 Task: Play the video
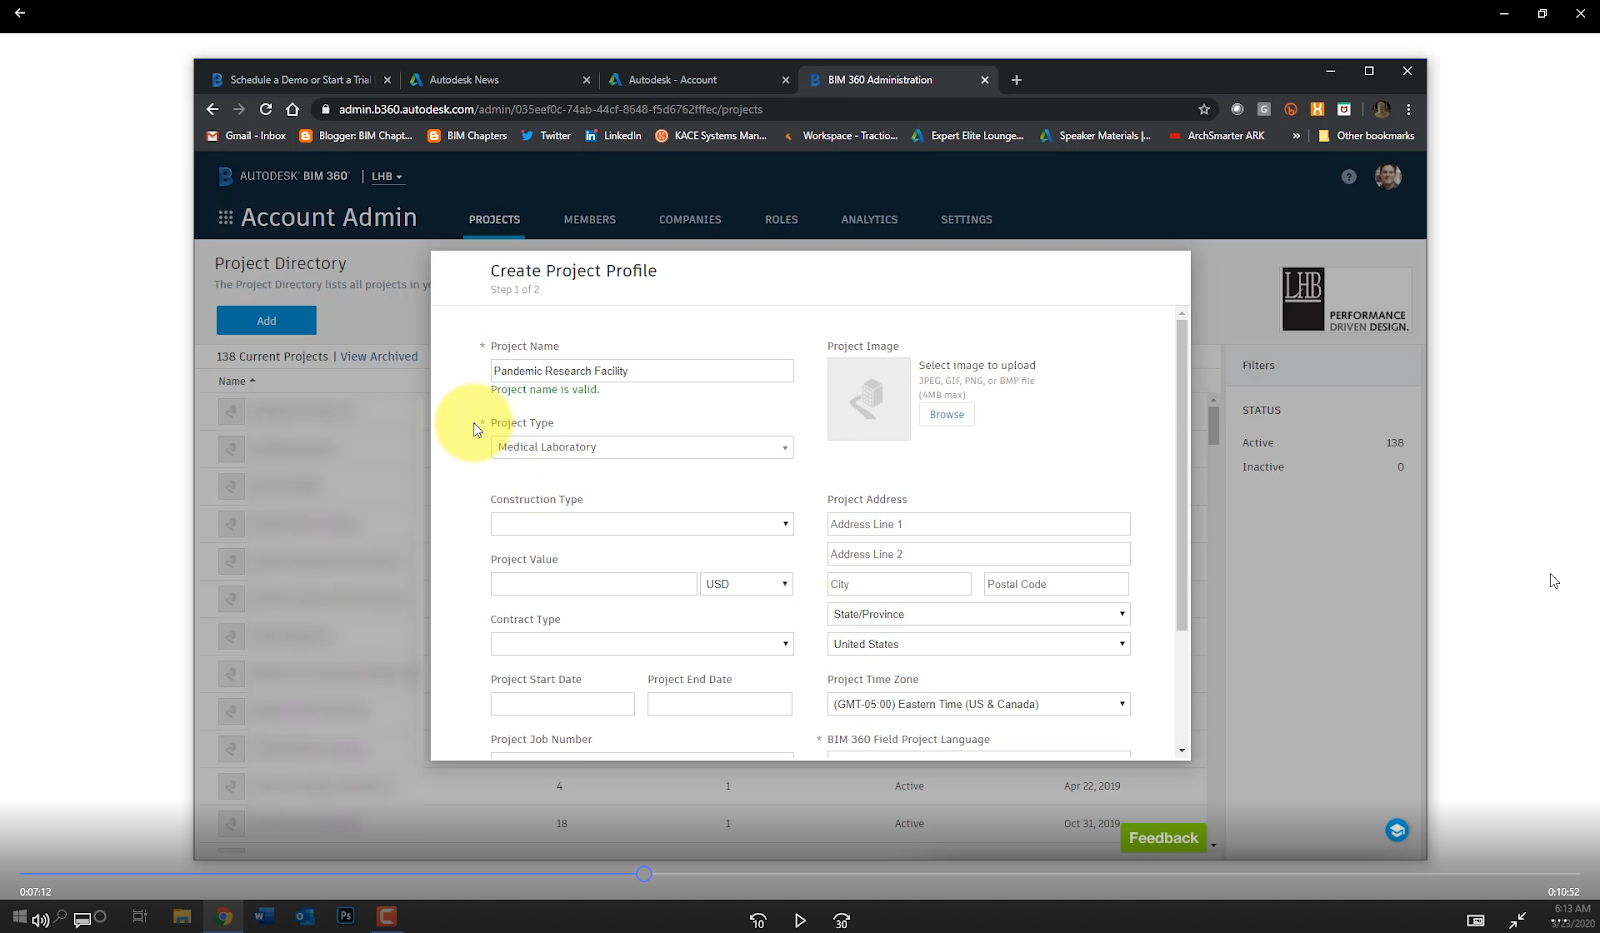pos(800,921)
